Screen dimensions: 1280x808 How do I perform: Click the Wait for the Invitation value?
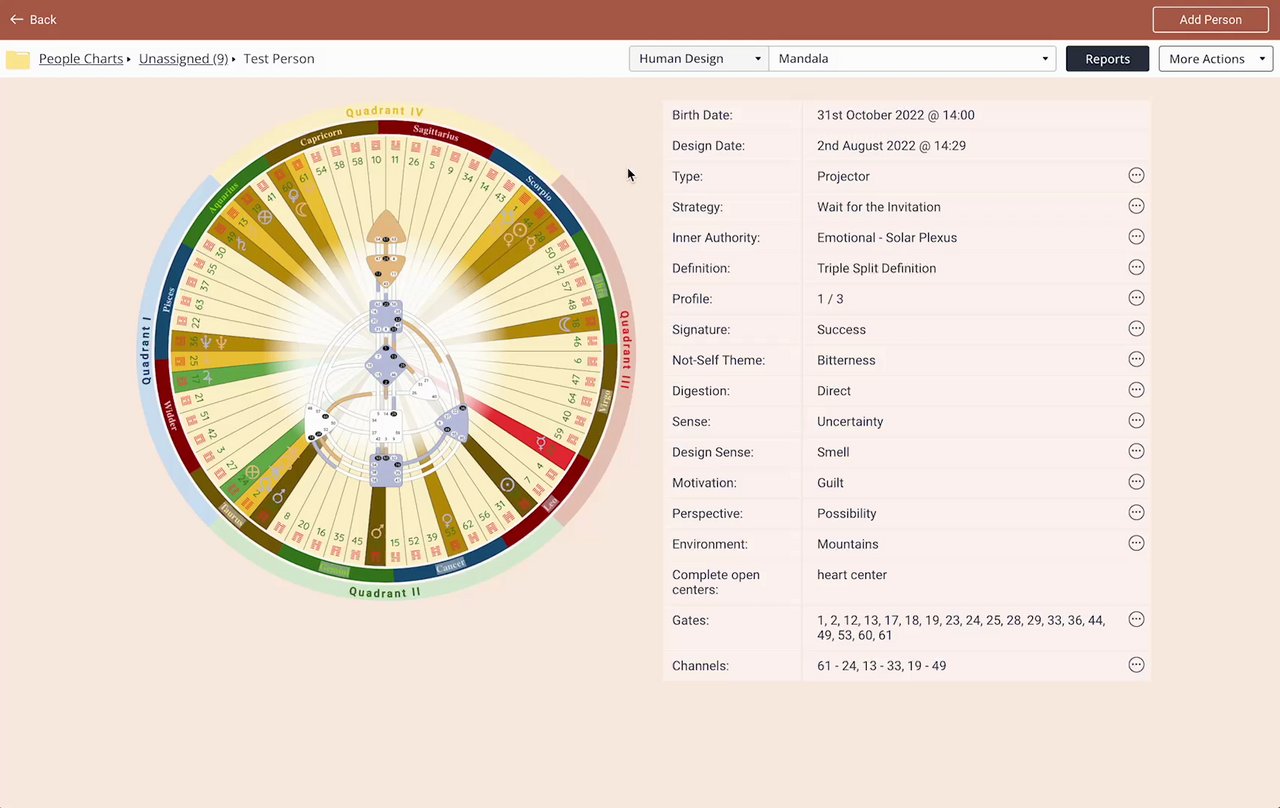(x=878, y=207)
